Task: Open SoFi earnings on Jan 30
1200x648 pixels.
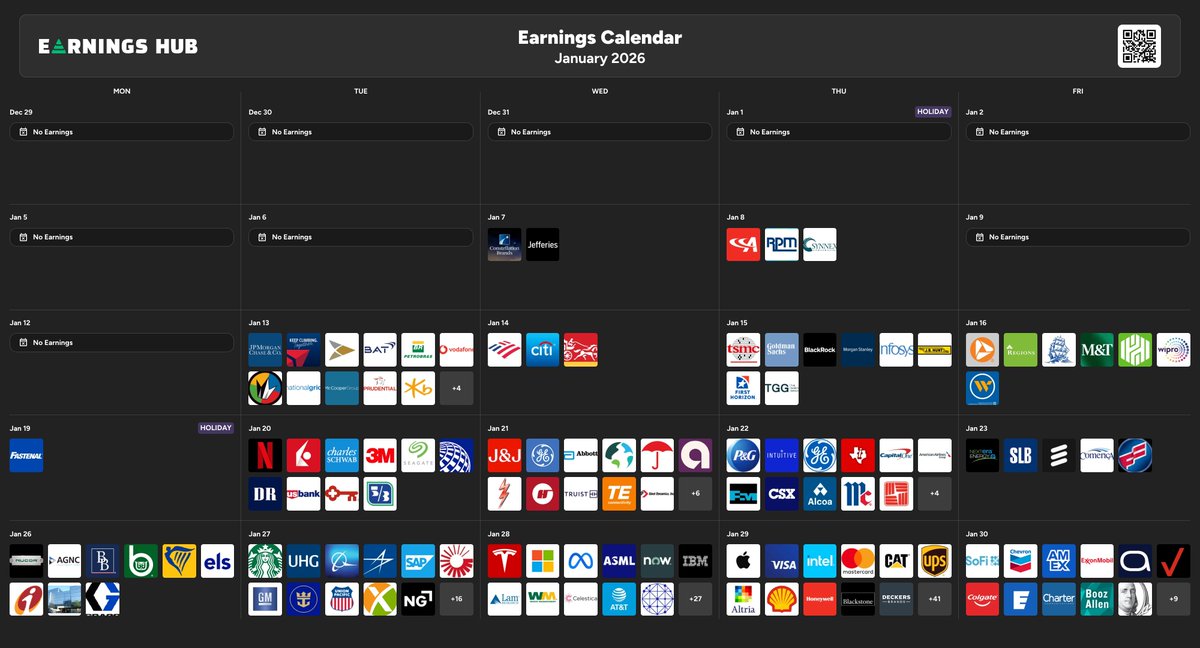Action: [983, 561]
